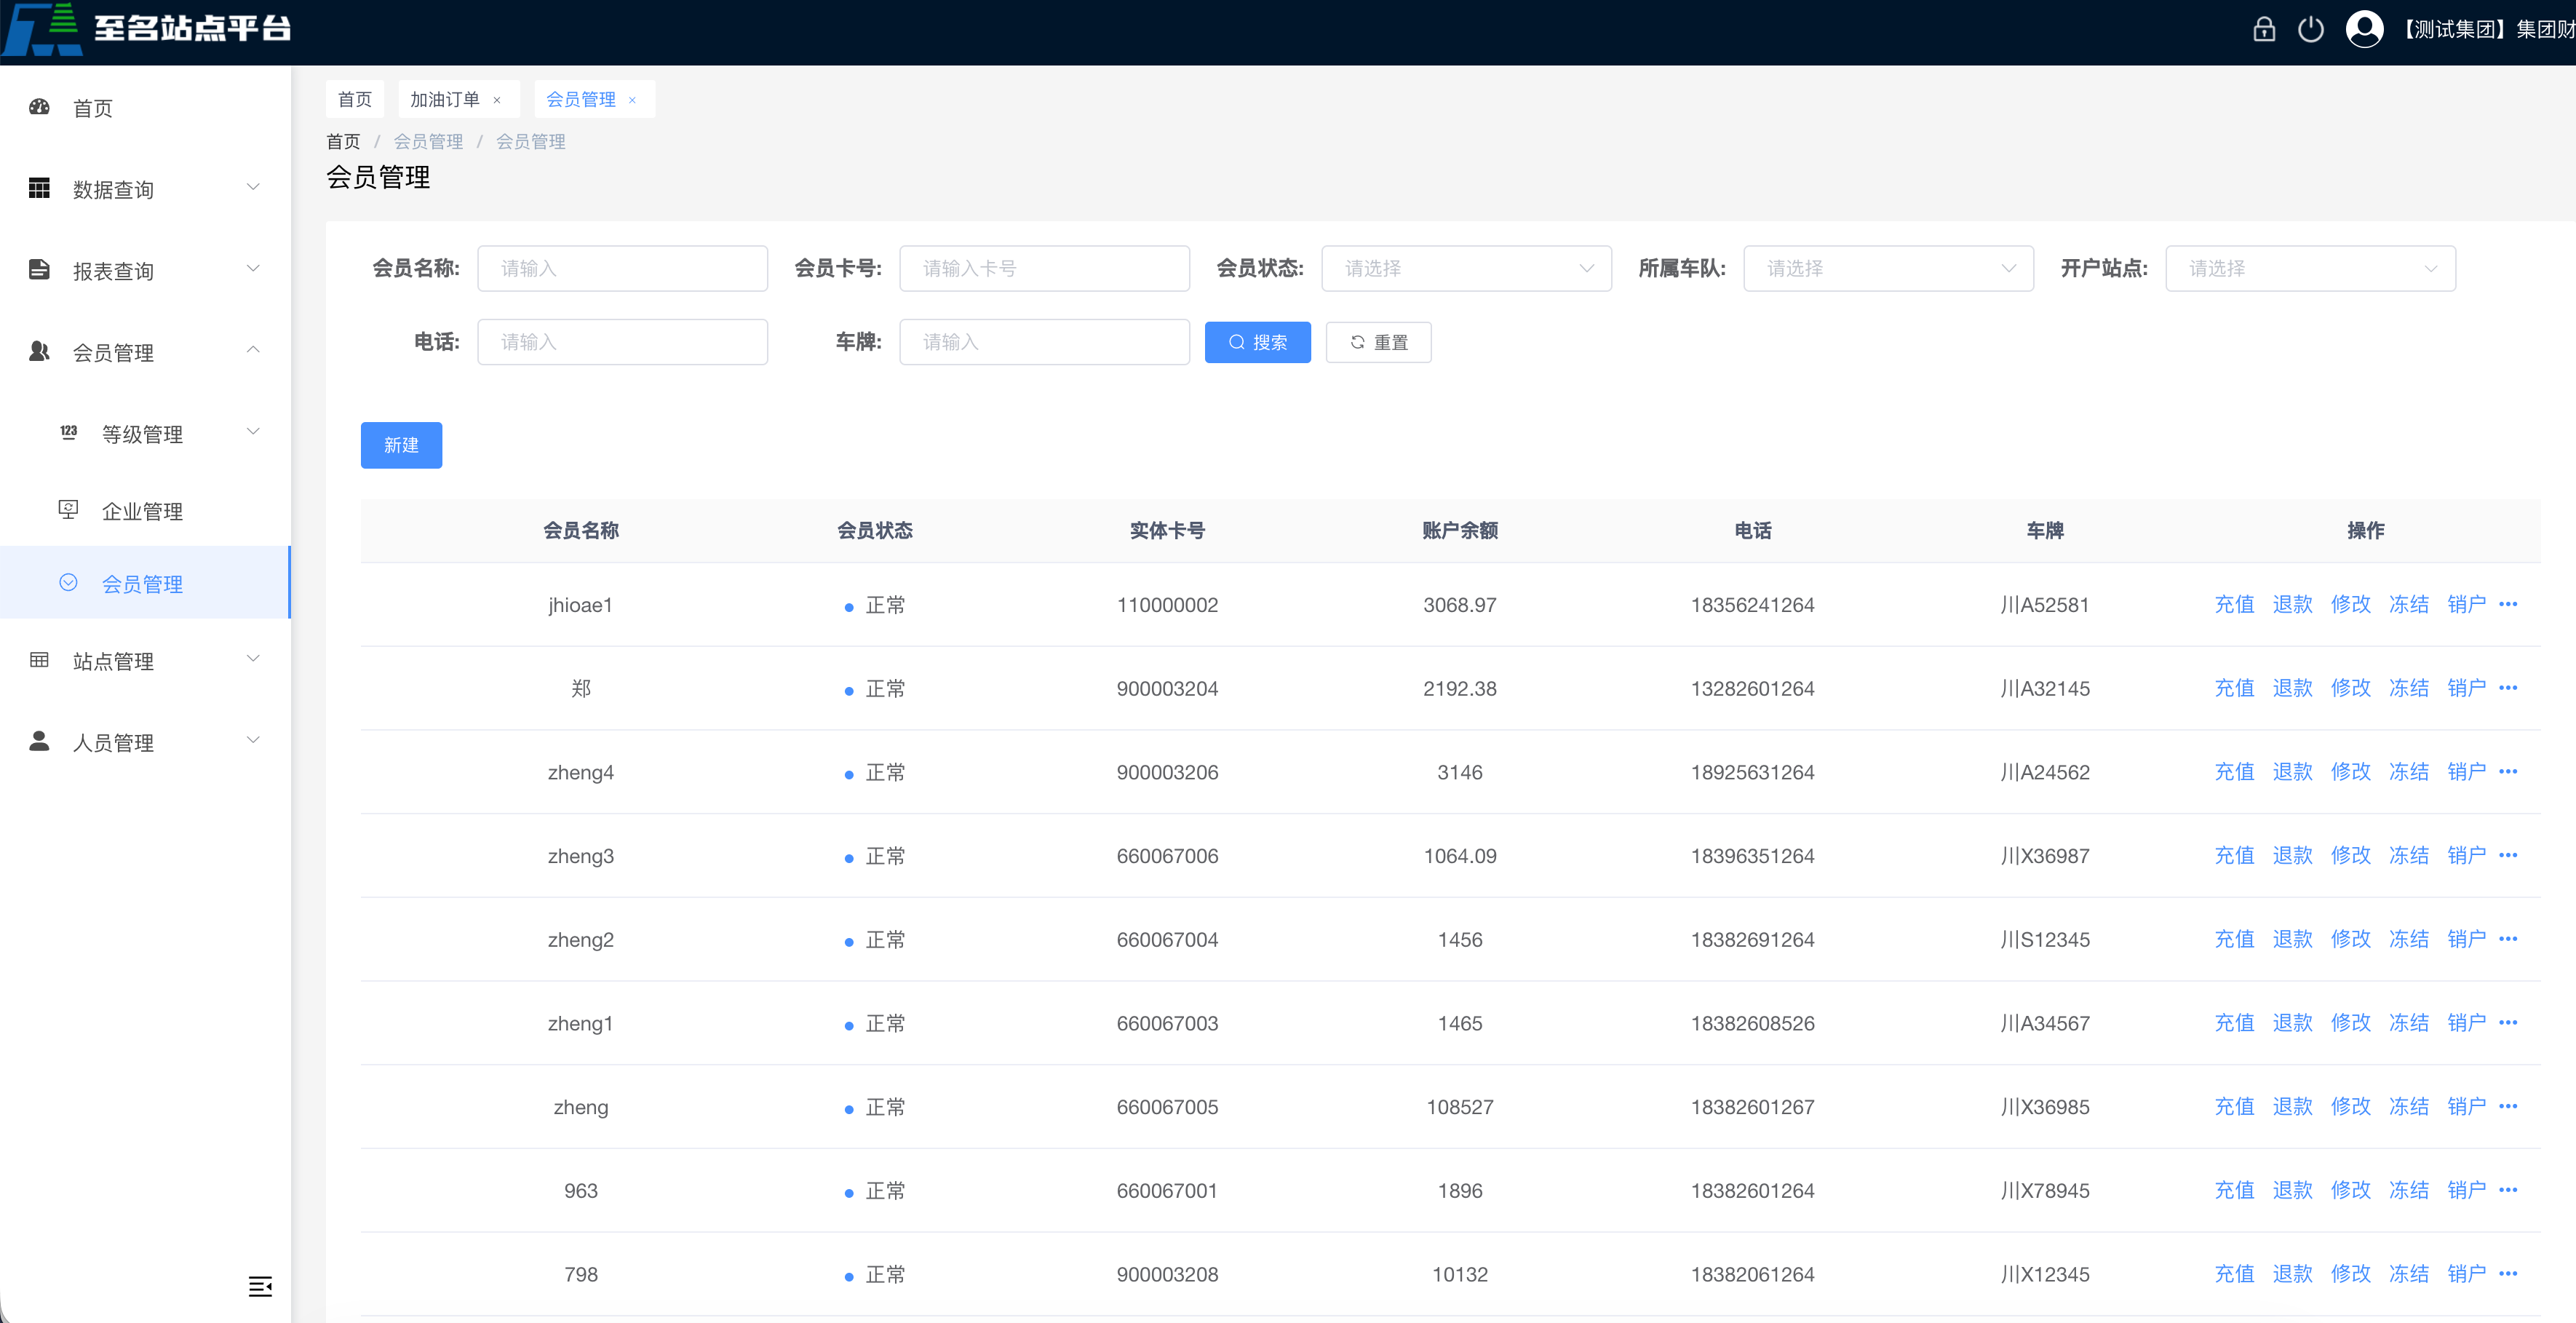This screenshot has width=2576, height=1323.
Task: Click the 首页 dashboard icon in sidebar
Action: [x=40, y=107]
